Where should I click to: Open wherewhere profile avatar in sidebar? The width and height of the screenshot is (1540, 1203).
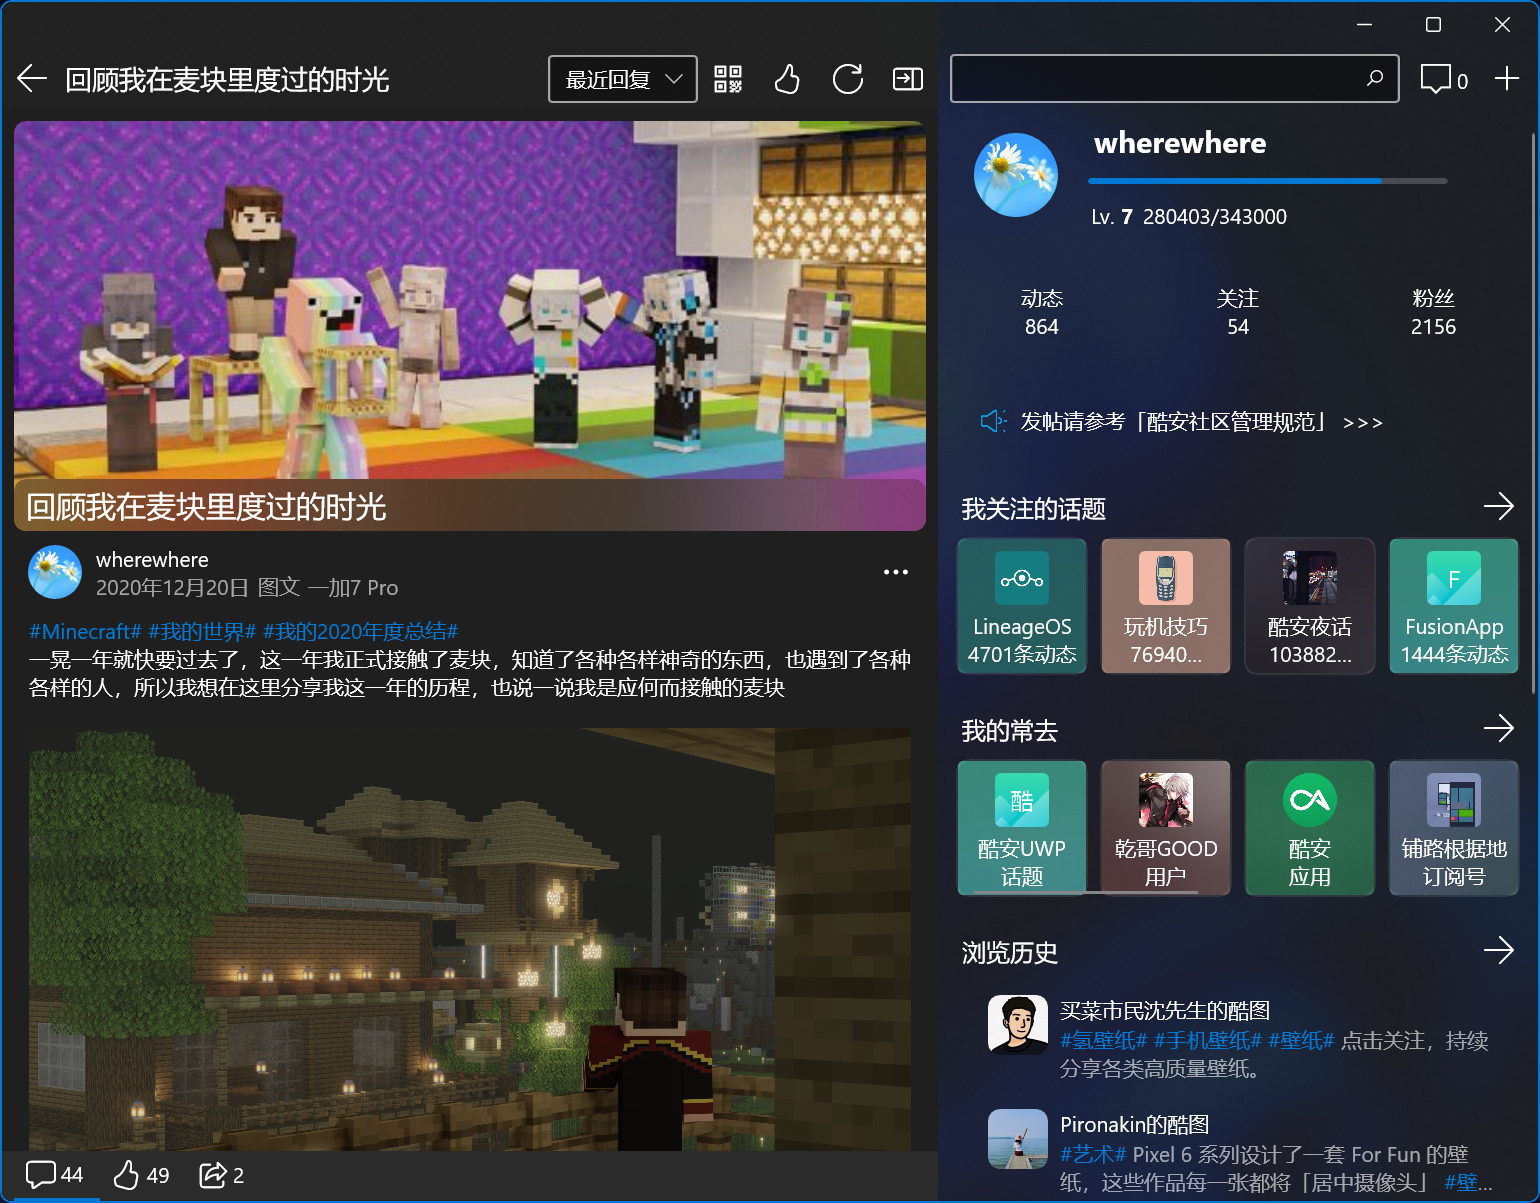click(x=1016, y=175)
